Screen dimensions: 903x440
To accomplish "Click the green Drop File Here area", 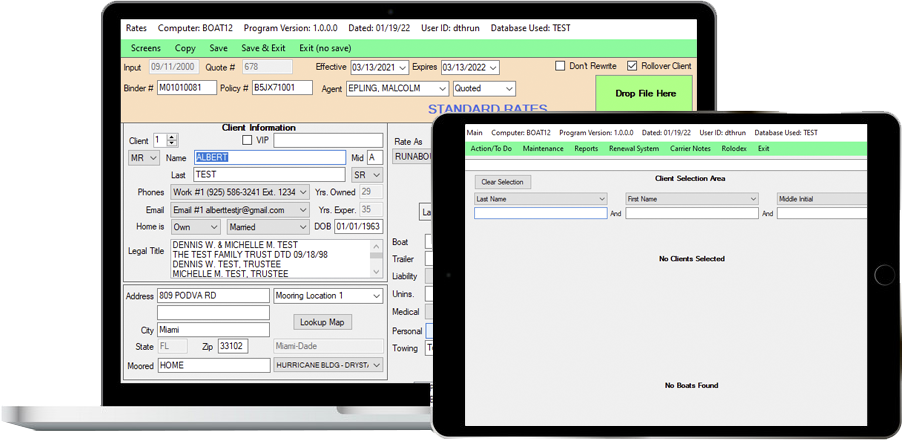I will tap(645, 94).
